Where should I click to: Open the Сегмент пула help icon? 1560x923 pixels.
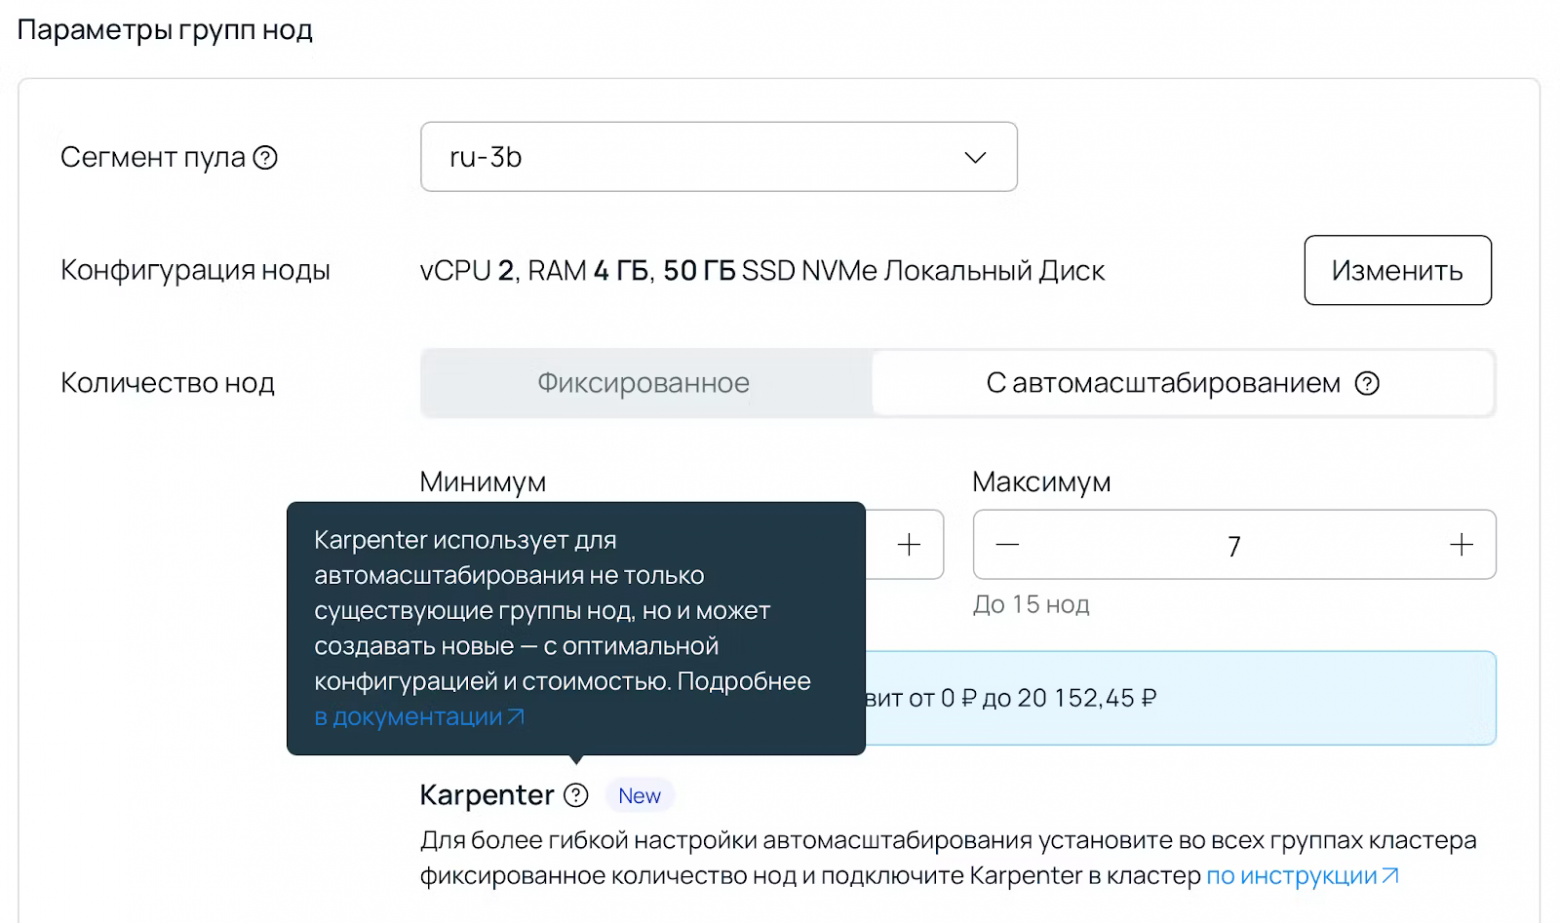coord(267,156)
